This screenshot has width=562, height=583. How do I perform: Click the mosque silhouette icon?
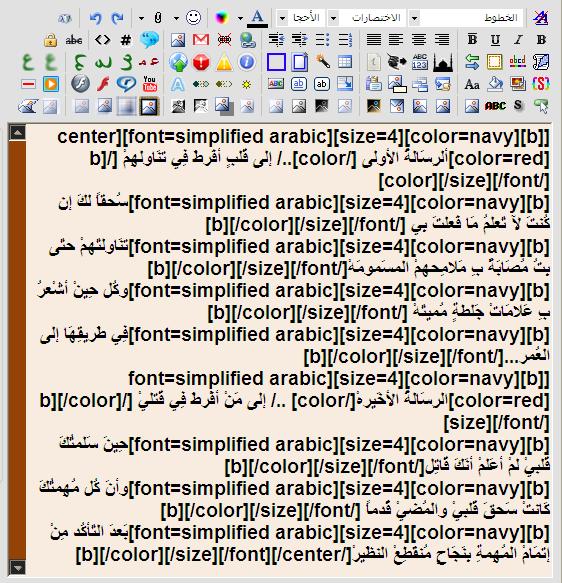point(442,62)
